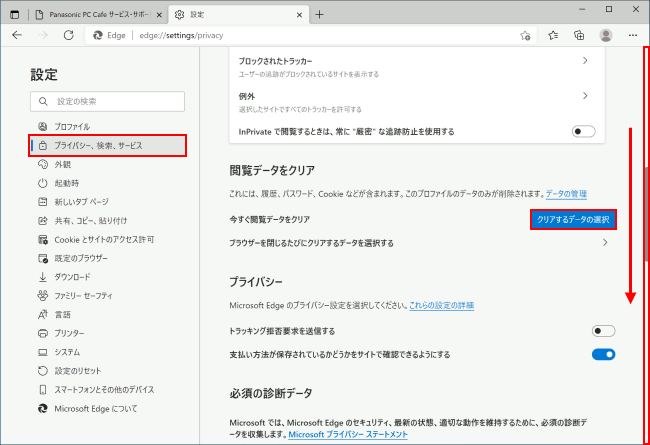The image size is (650, 445).
Task: Close the 設定 tab
Action: pyautogui.click(x=299, y=15)
